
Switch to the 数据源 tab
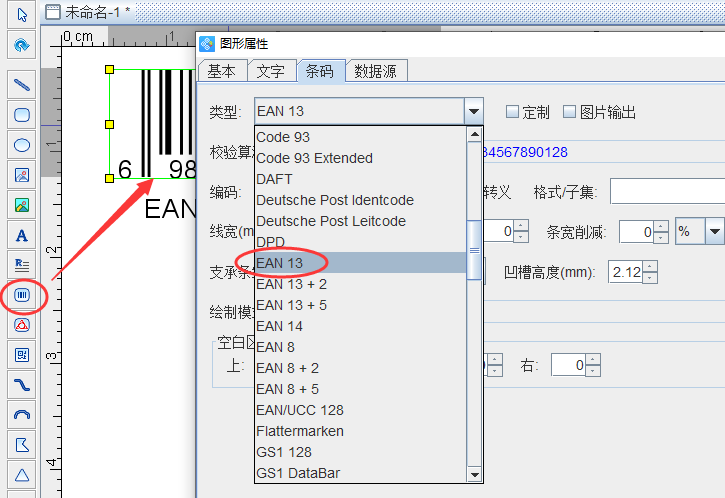[376, 71]
